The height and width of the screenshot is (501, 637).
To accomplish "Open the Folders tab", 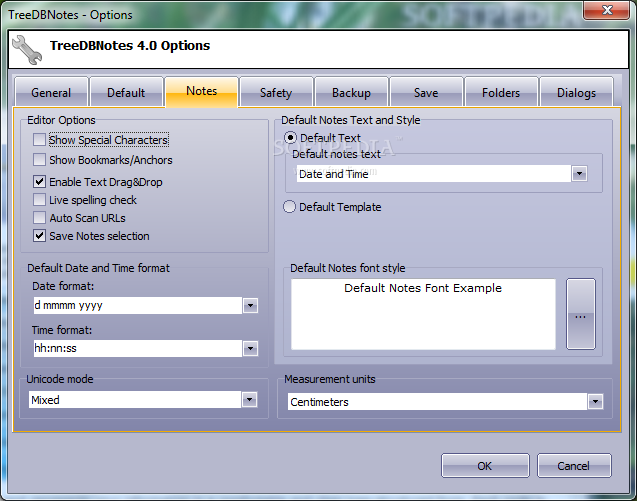I will (501, 92).
